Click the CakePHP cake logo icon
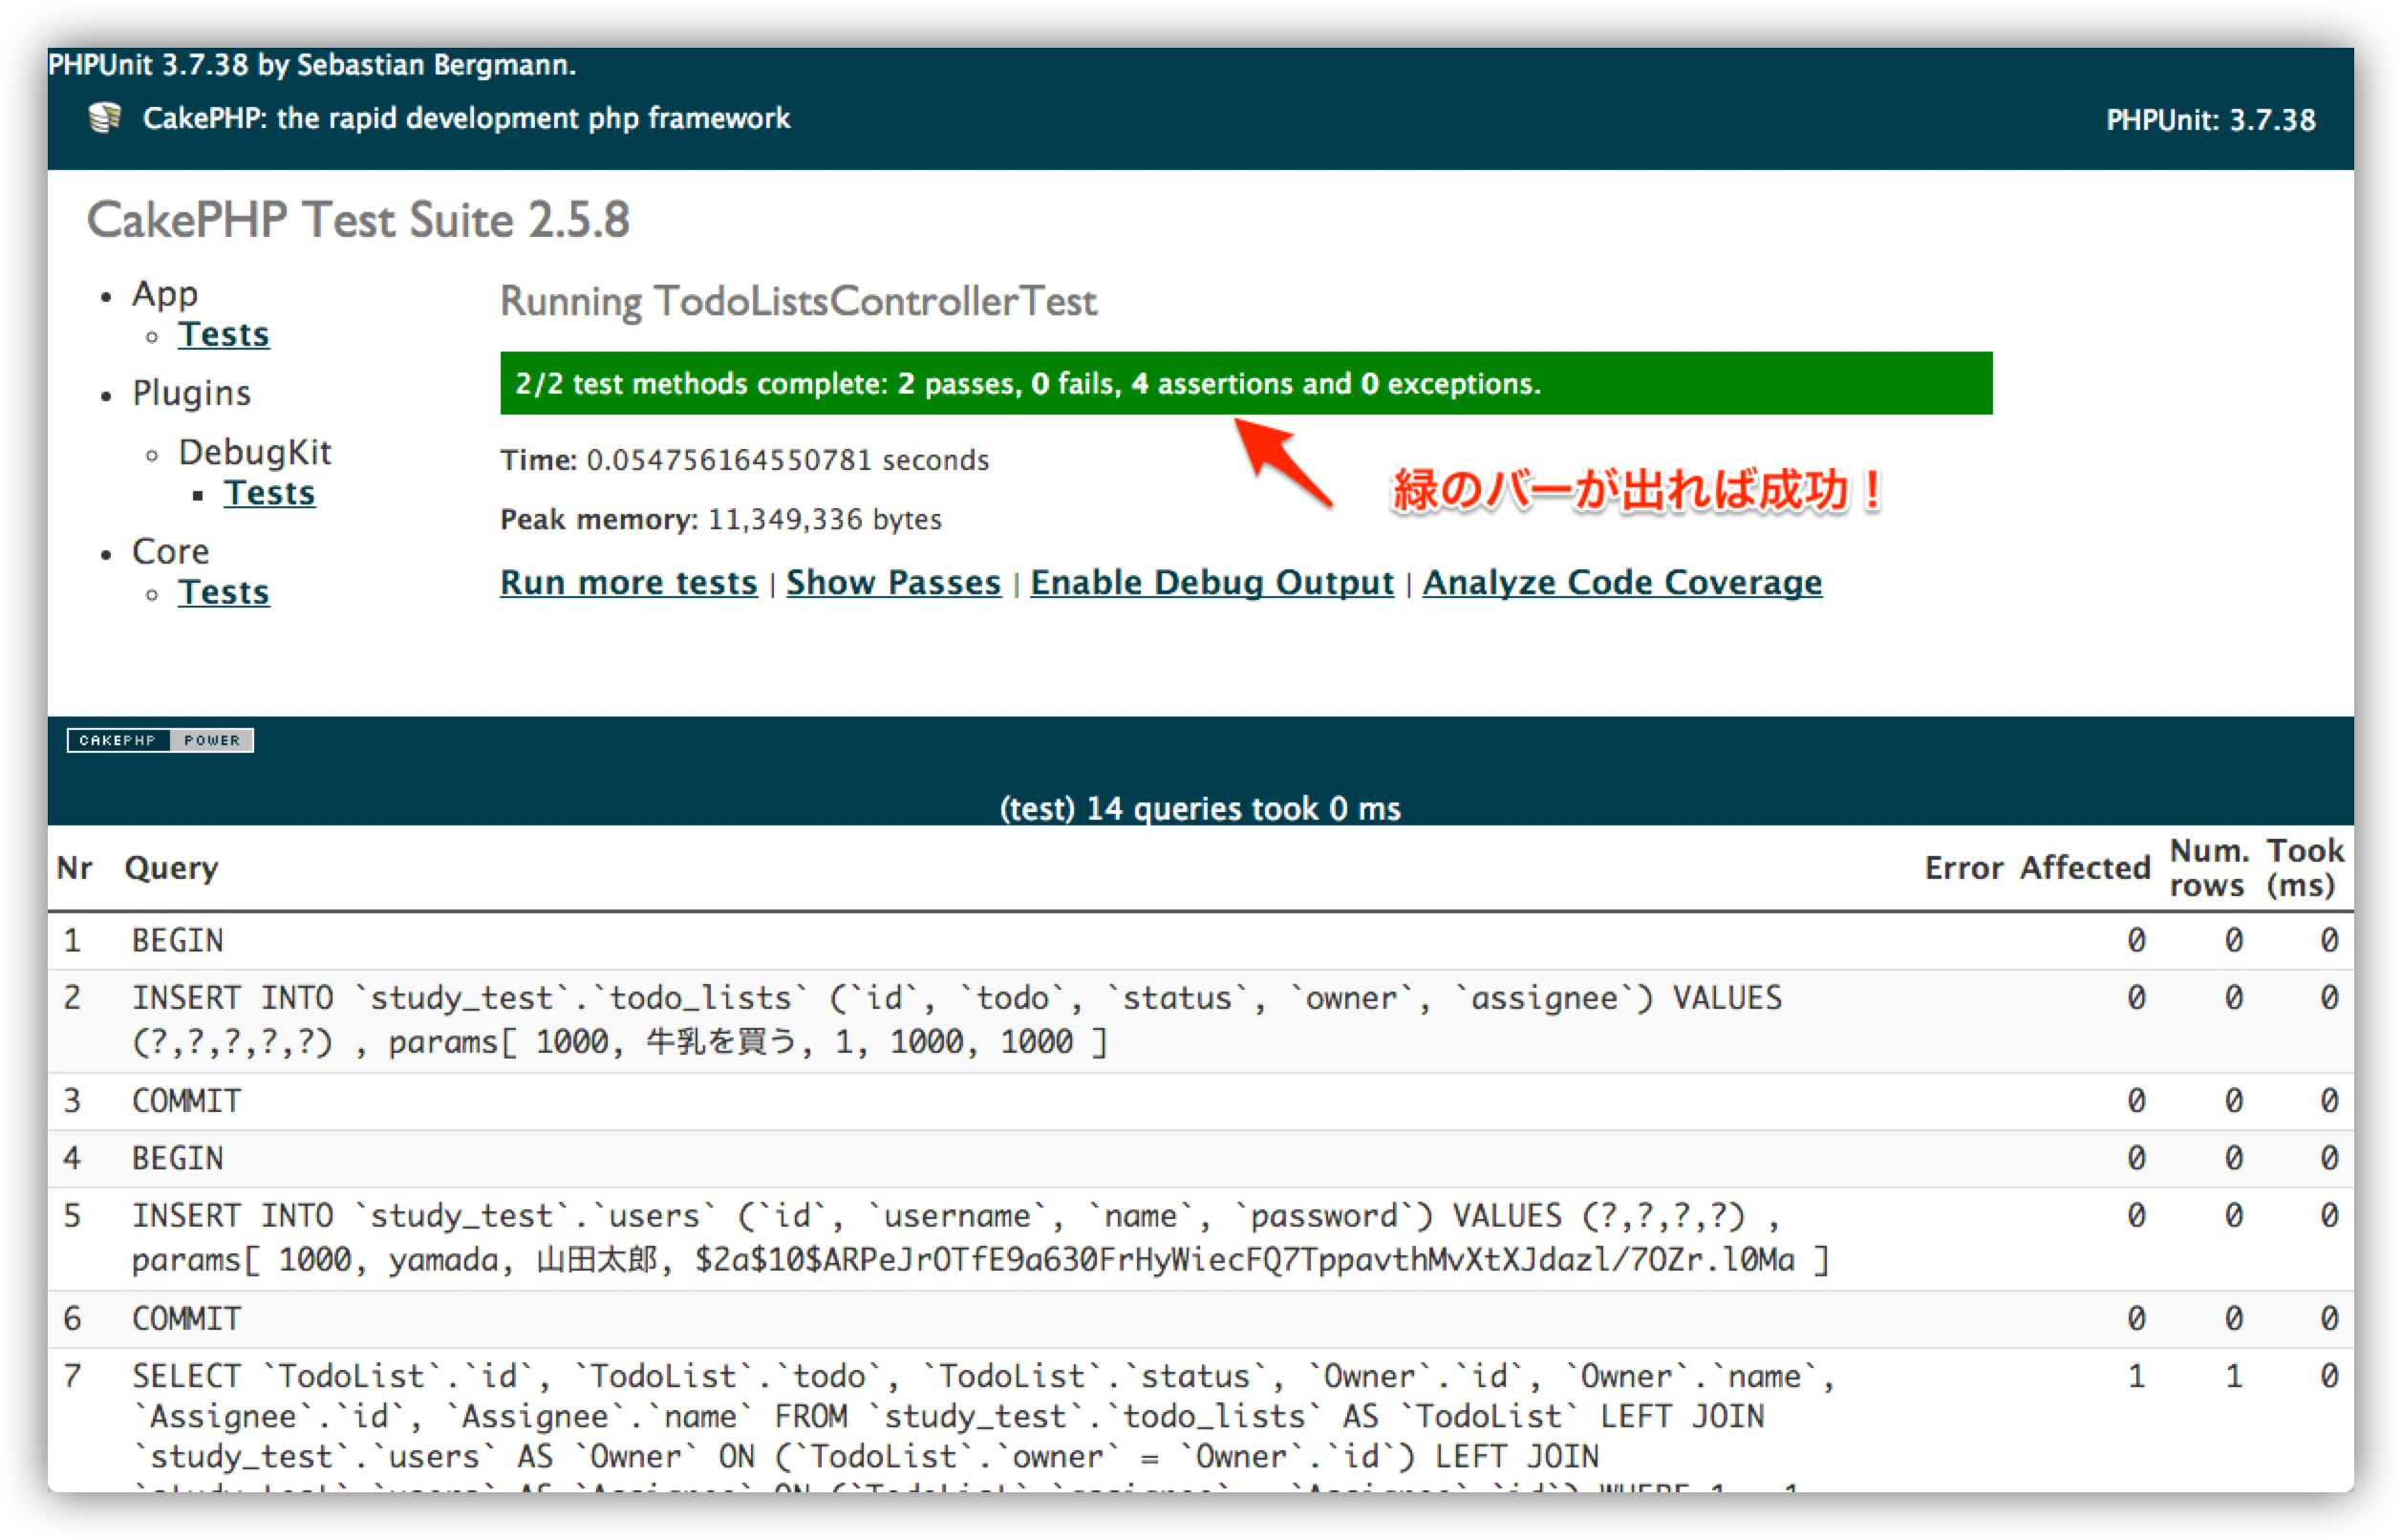This screenshot has width=2402, height=1540. 104,118
